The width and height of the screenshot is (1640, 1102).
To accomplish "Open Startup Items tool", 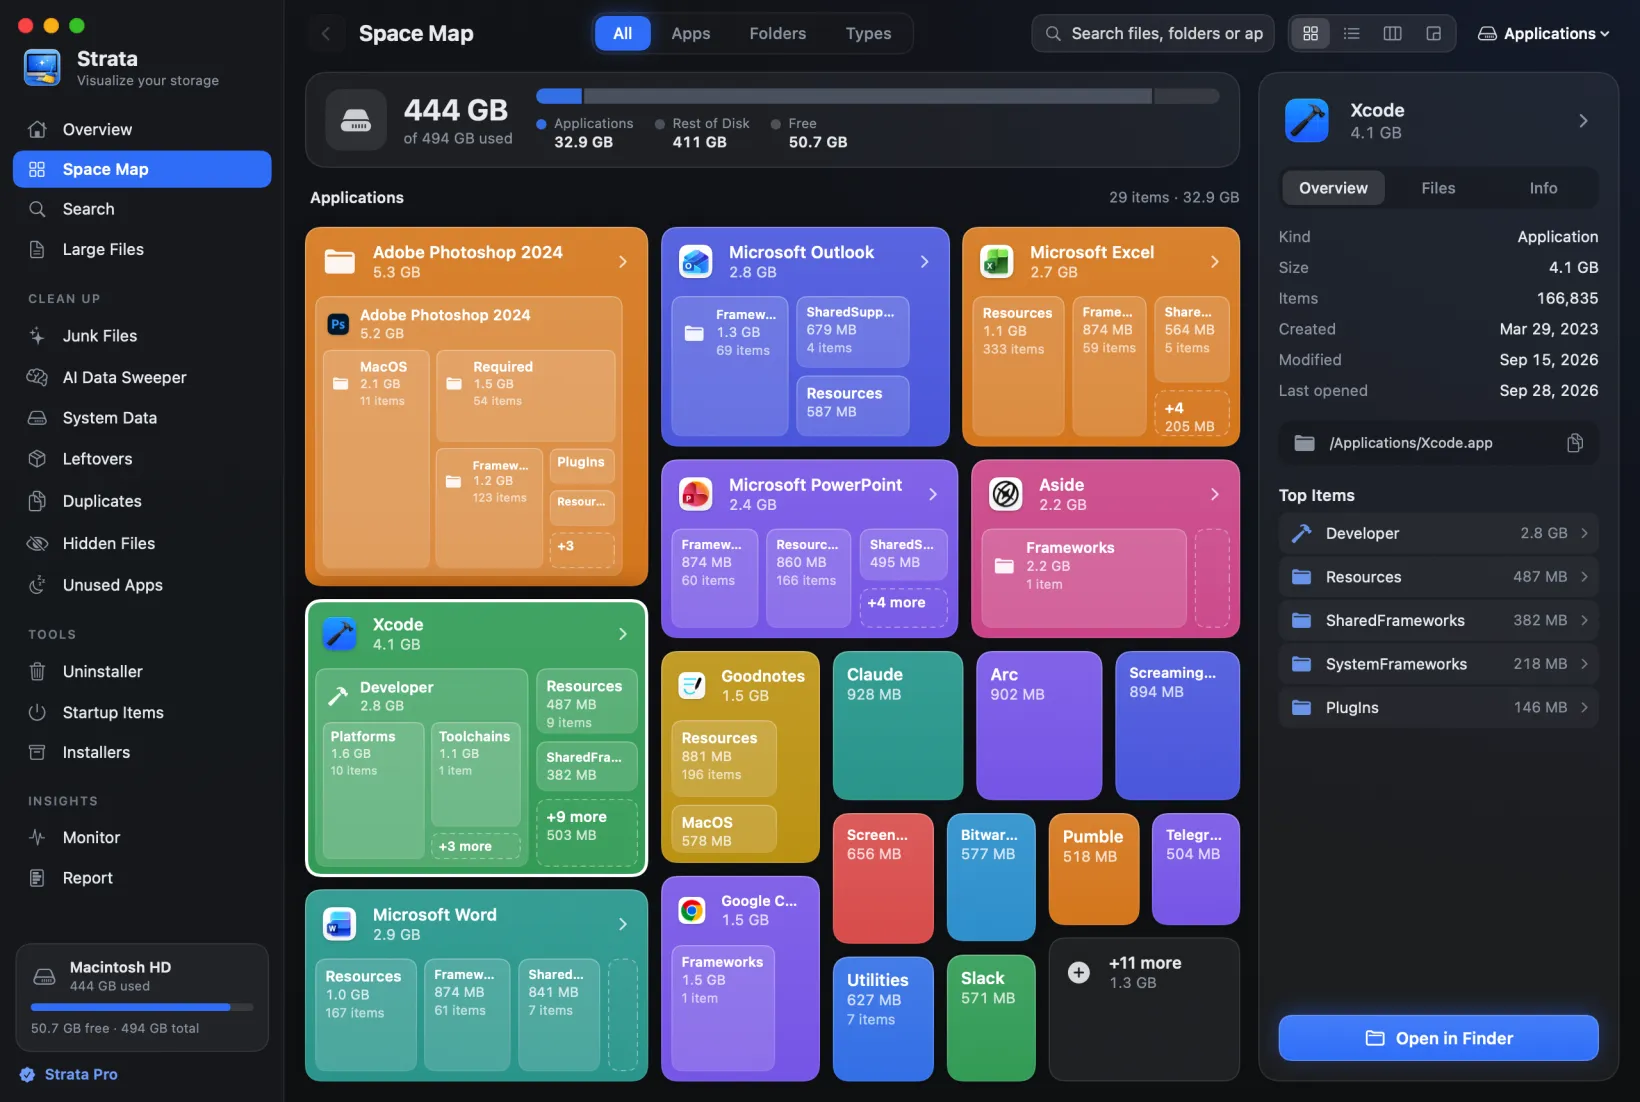I will click(142, 712).
